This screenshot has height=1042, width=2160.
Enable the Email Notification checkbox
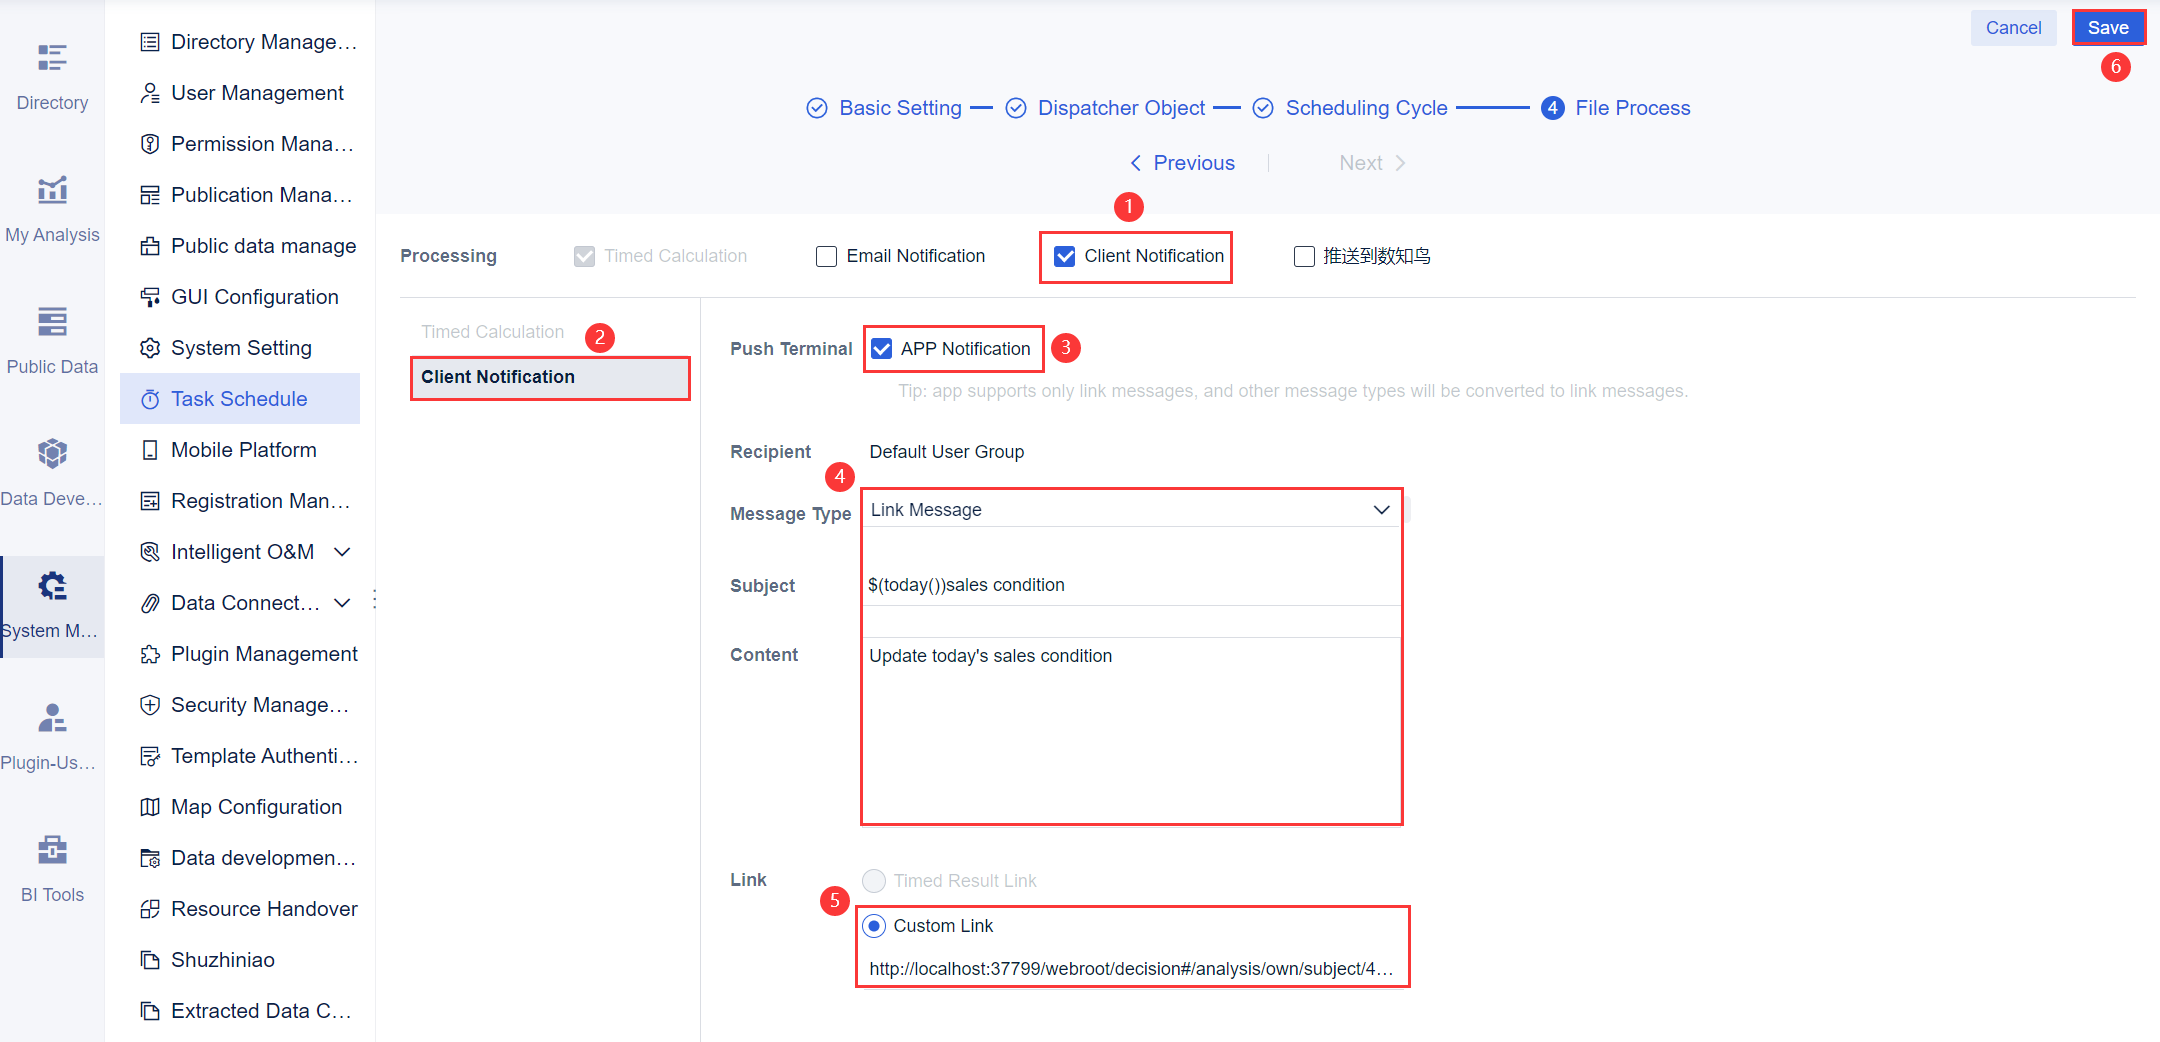pyautogui.click(x=826, y=256)
